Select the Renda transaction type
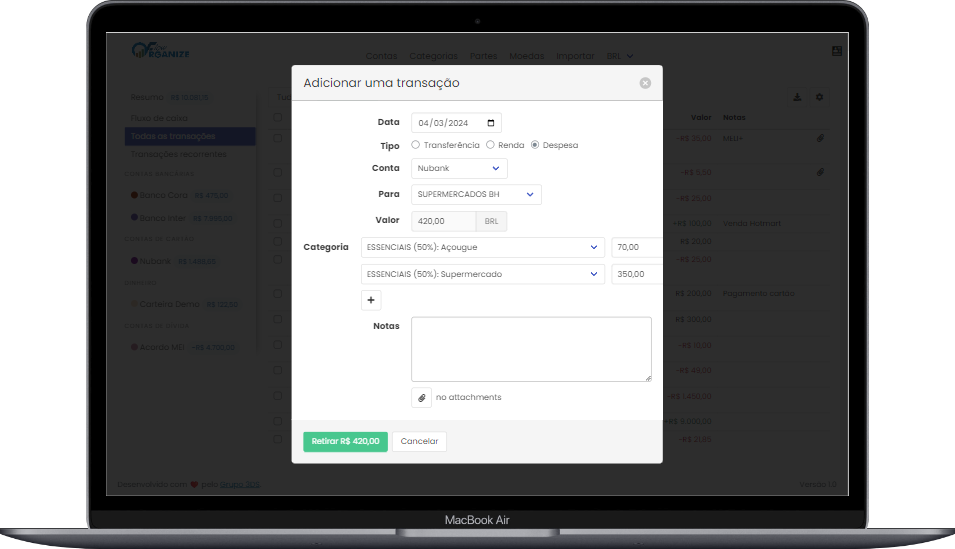Screen dimensions: 955x549 (490, 145)
